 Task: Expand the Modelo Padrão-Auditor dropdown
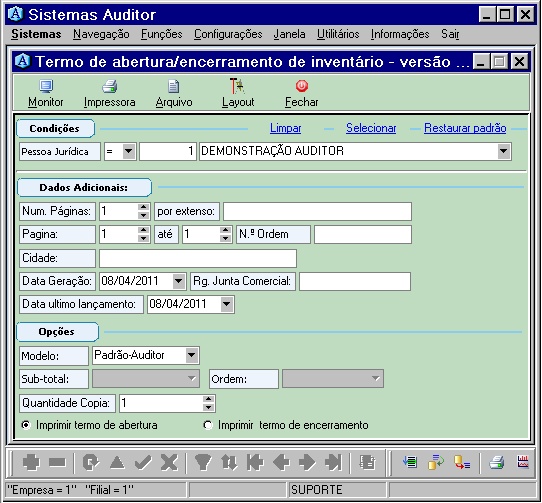point(191,355)
